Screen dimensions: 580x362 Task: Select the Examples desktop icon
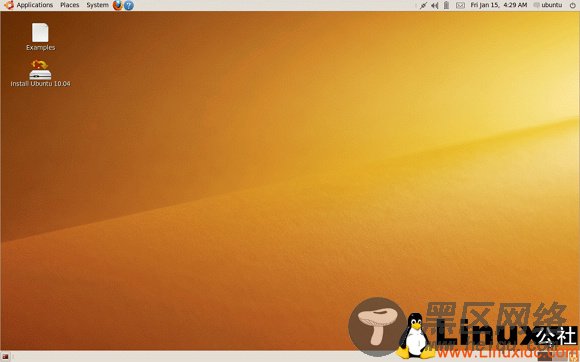[x=40, y=37]
